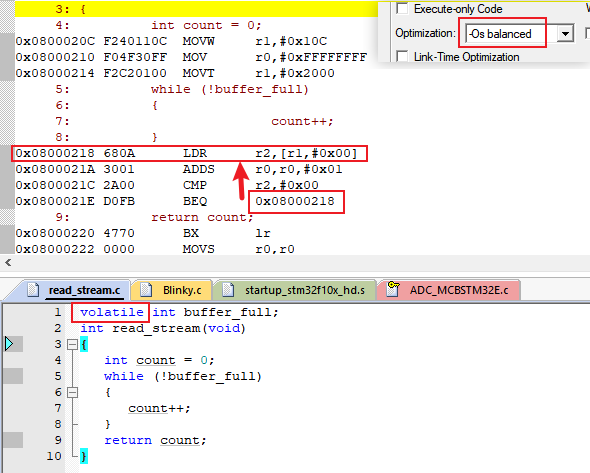
Task: Click the disassembly scroll-left arrow
Action: 8,262
